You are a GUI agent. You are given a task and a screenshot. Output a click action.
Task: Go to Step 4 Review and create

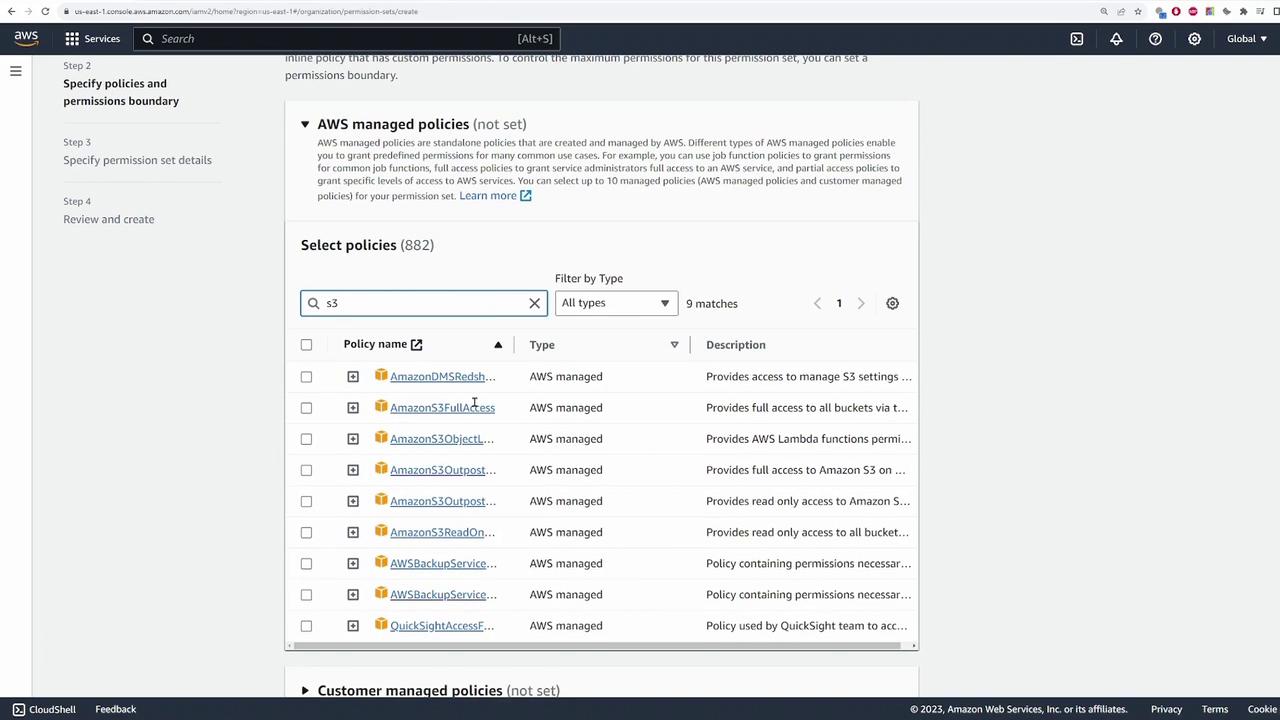(109, 219)
